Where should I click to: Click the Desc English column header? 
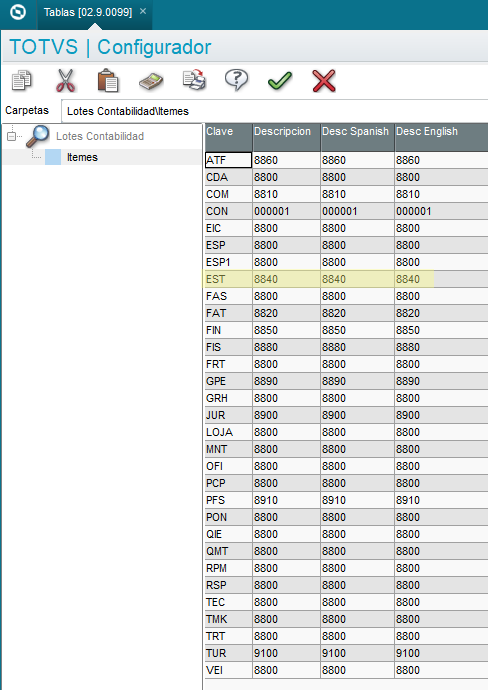pos(441,137)
